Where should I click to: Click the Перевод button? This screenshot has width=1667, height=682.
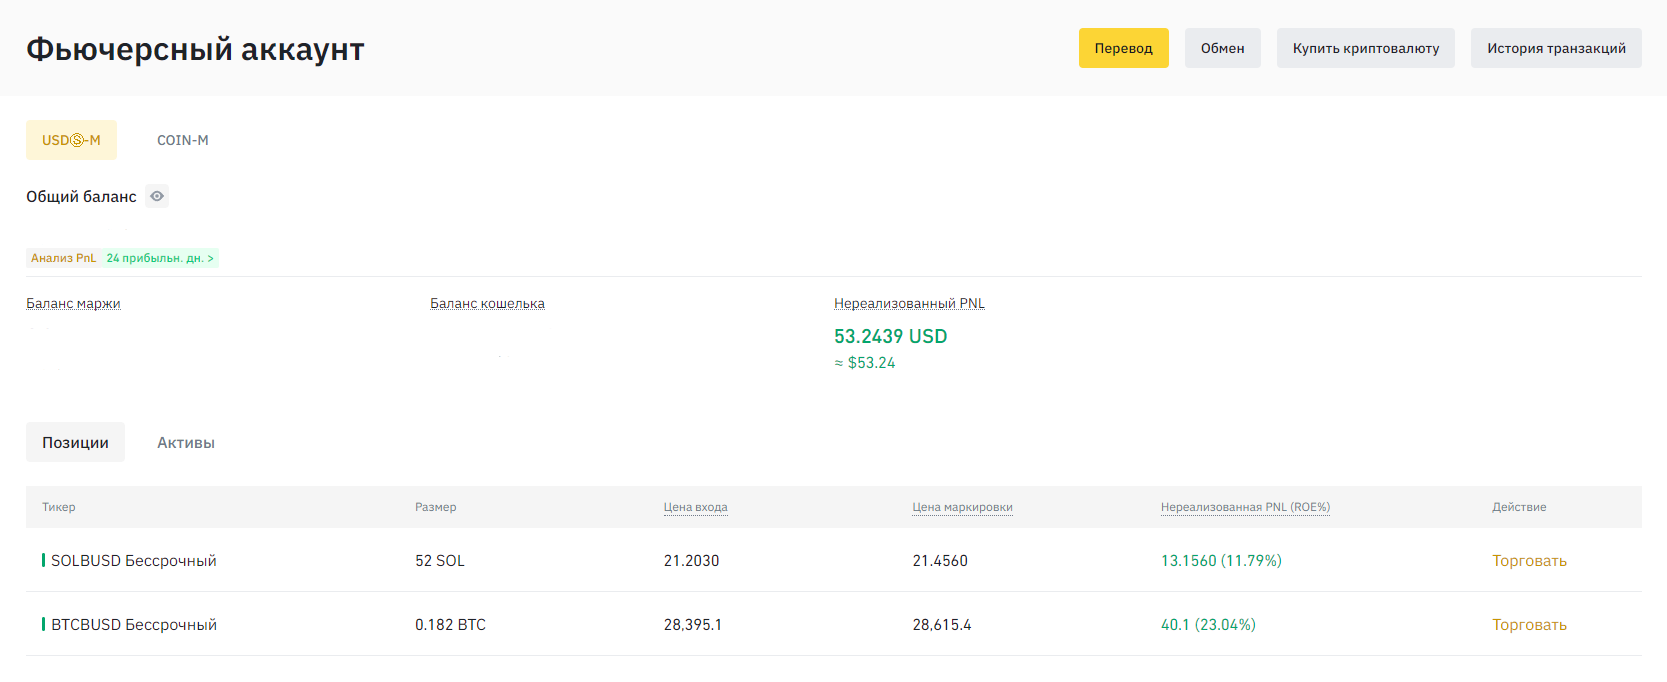pos(1123,48)
